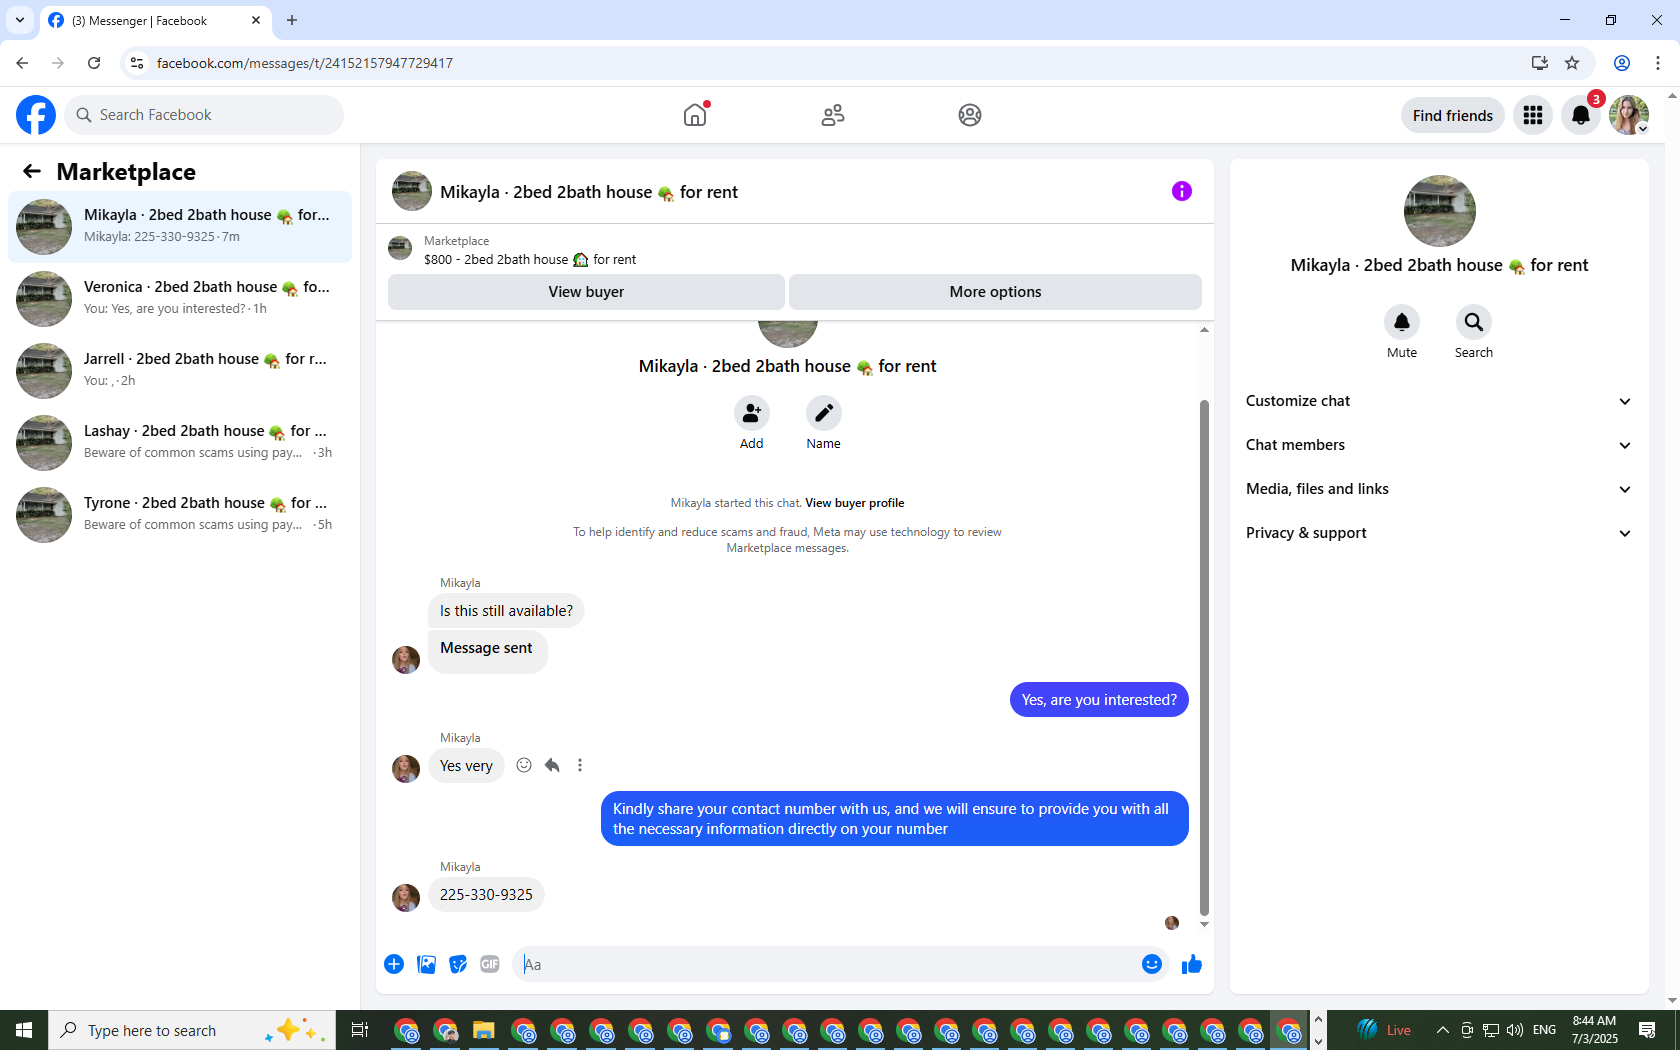Screen dimensions: 1680x1050
Task: Attach a photo file in composer
Action: pos(426,964)
